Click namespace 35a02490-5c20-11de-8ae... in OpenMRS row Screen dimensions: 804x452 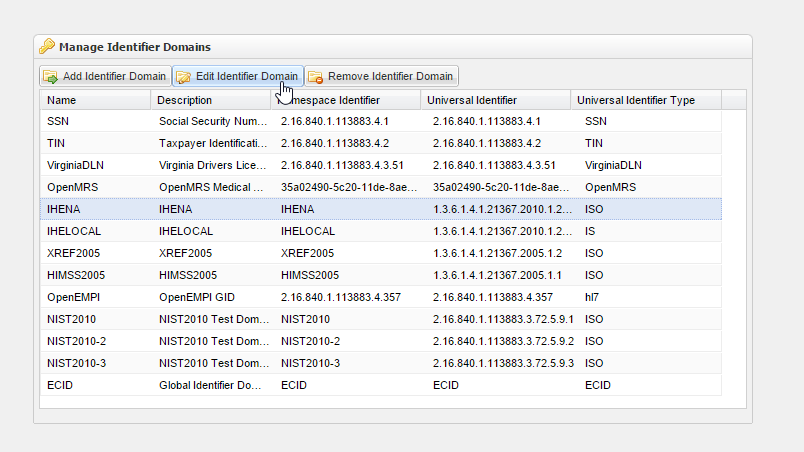(349, 188)
